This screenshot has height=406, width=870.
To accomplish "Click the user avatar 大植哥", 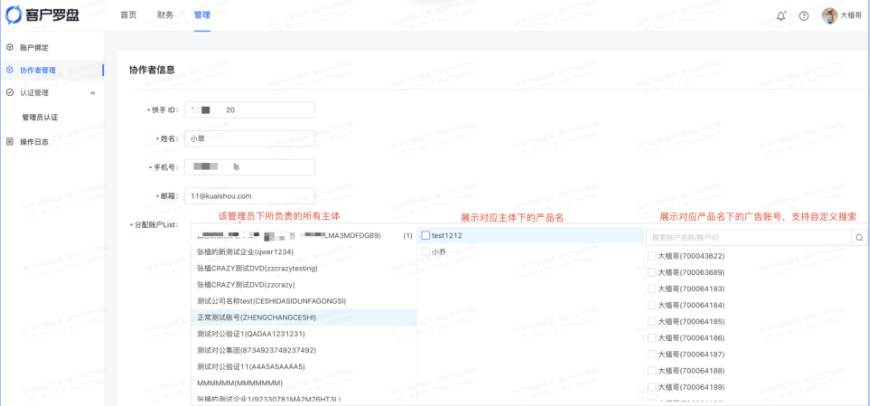I will click(x=829, y=16).
